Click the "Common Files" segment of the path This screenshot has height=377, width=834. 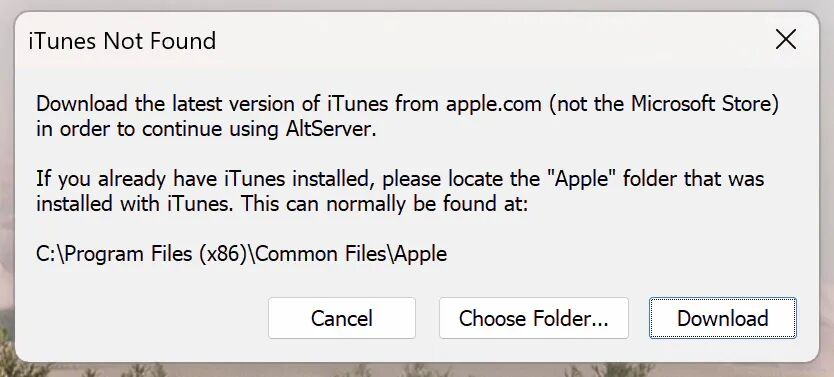point(322,254)
